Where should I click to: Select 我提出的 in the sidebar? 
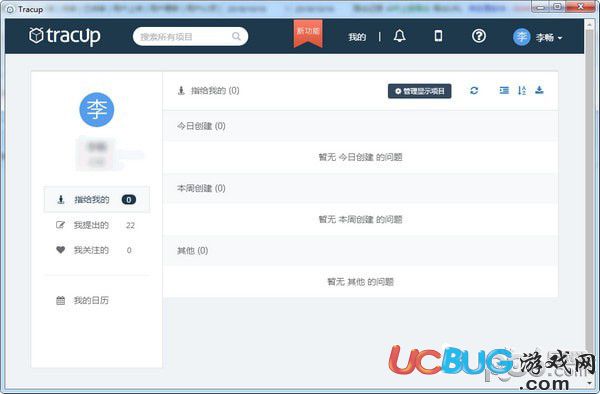(x=97, y=225)
